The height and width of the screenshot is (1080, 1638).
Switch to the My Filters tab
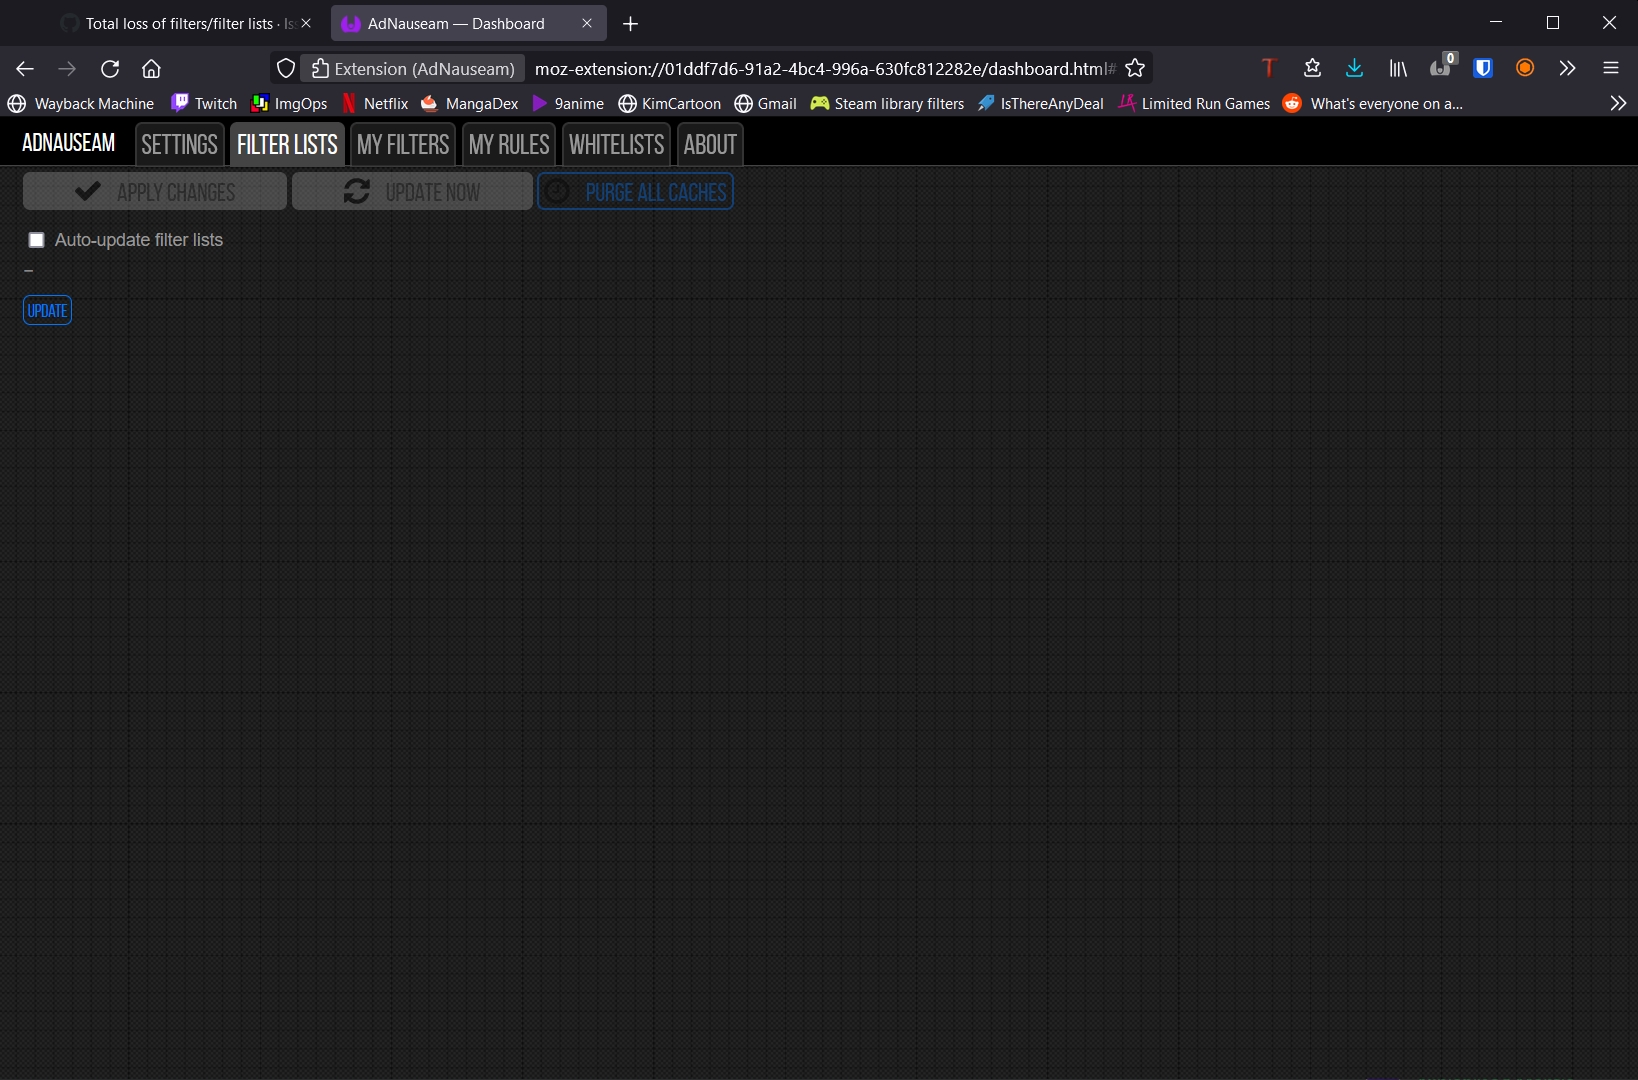402,144
